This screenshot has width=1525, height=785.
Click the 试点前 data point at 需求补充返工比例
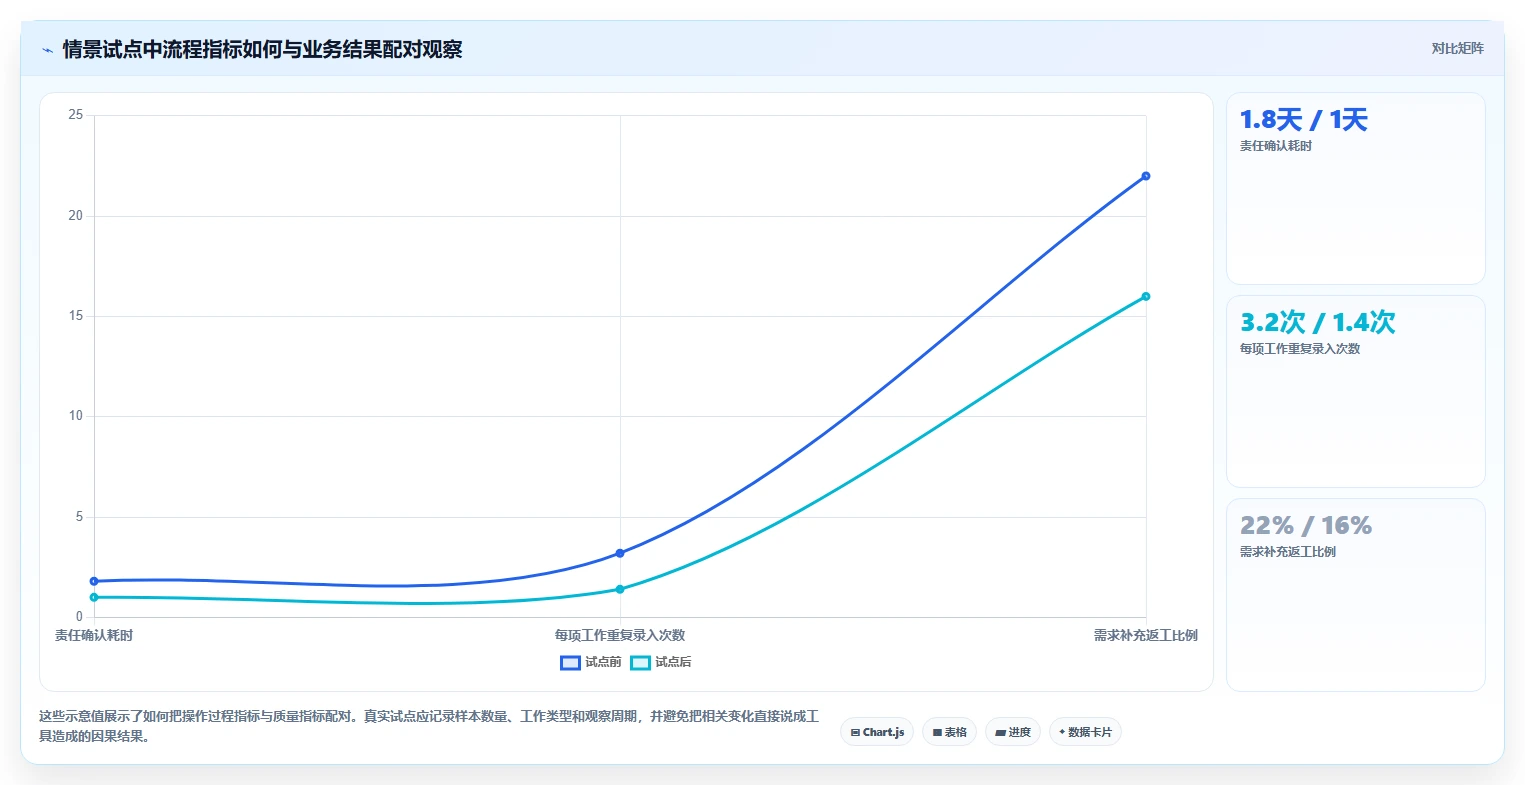[x=1146, y=176]
